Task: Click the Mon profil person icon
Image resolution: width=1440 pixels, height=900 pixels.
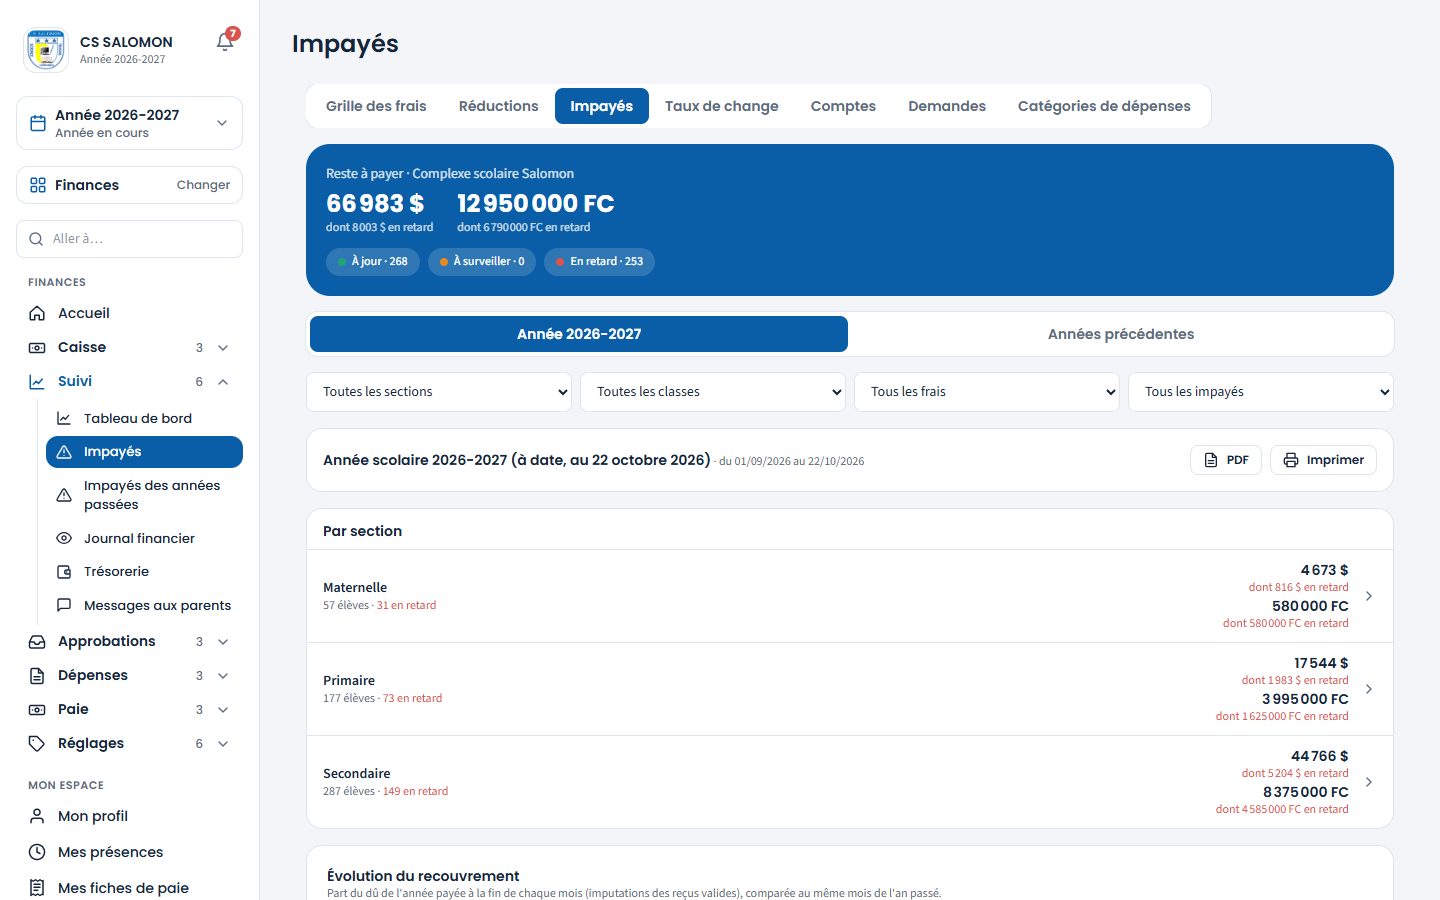Action: (x=37, y=816)
